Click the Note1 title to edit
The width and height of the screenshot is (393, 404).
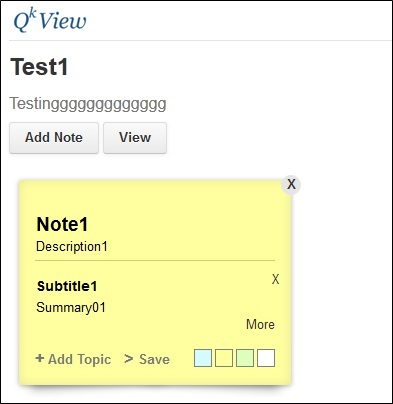(62, 224)
